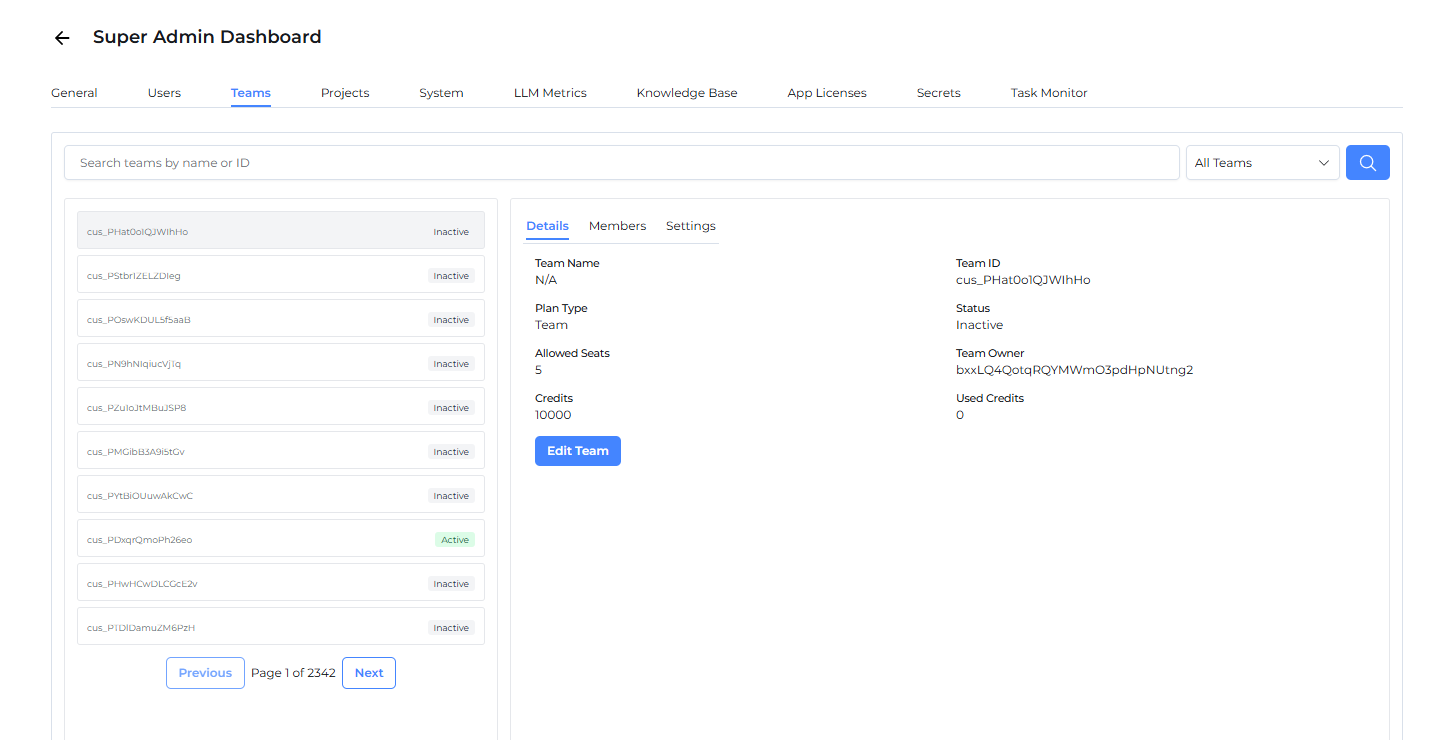Click the Allowed Seats value 5

pyautogui.click(x=539, y=370)
